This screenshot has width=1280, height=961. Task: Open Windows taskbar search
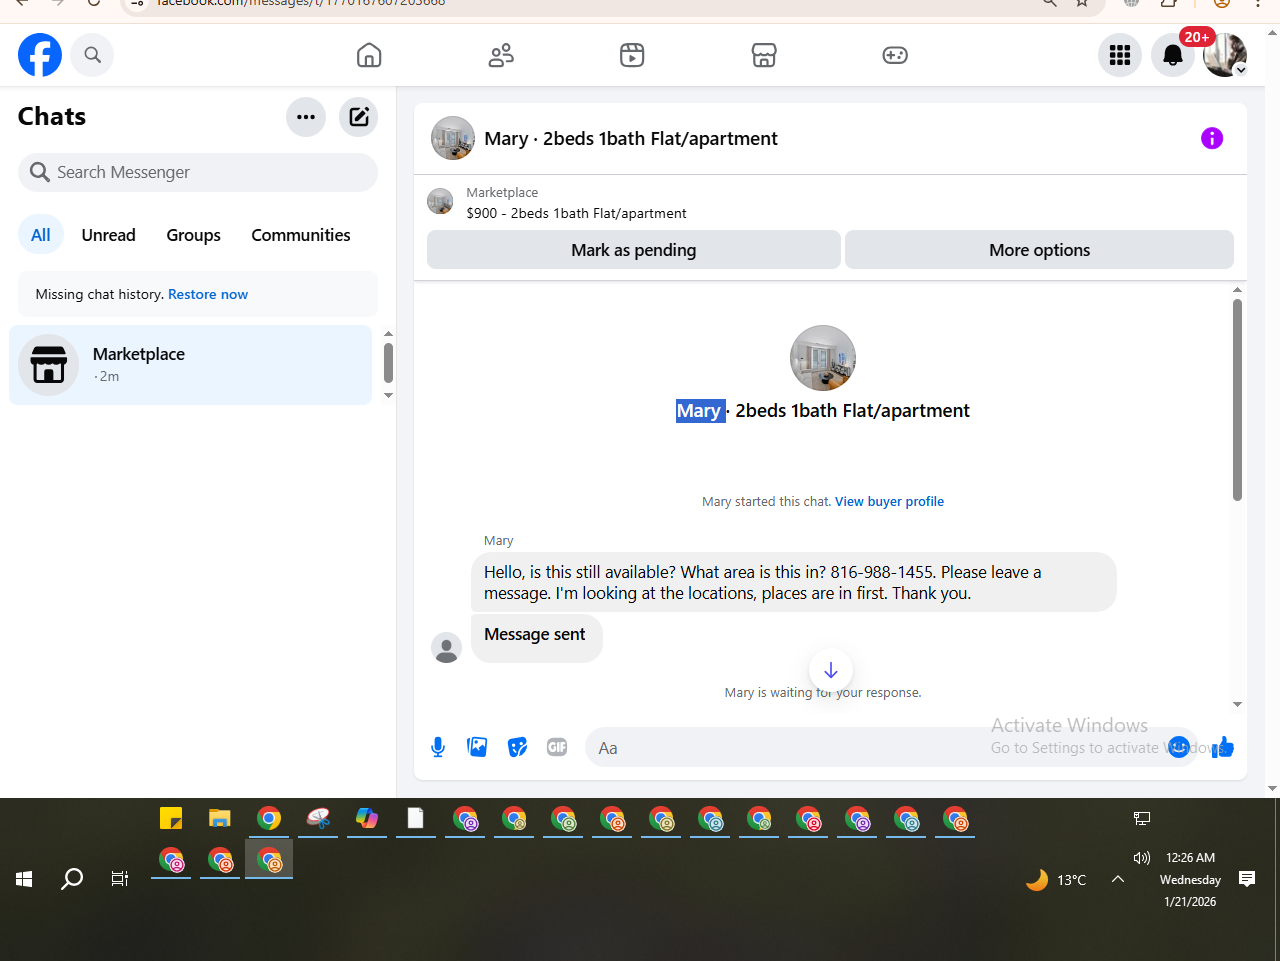(72, 879)
